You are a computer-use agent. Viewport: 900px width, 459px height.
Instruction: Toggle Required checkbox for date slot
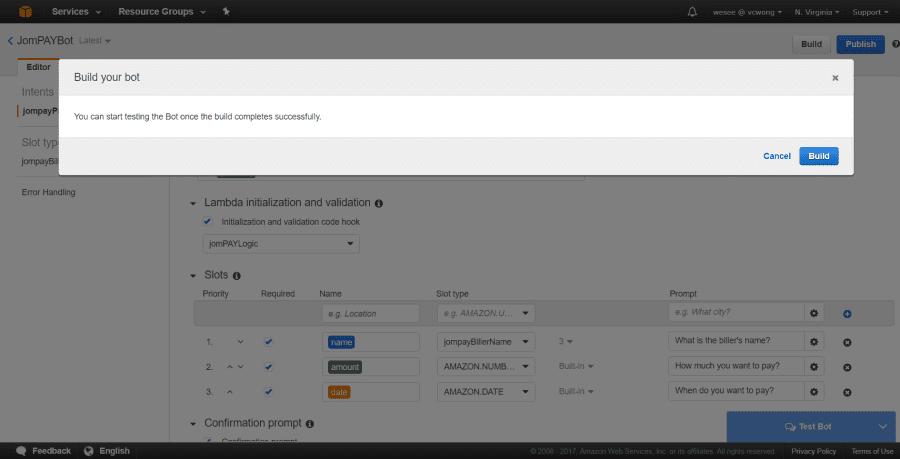pos(269,392)
